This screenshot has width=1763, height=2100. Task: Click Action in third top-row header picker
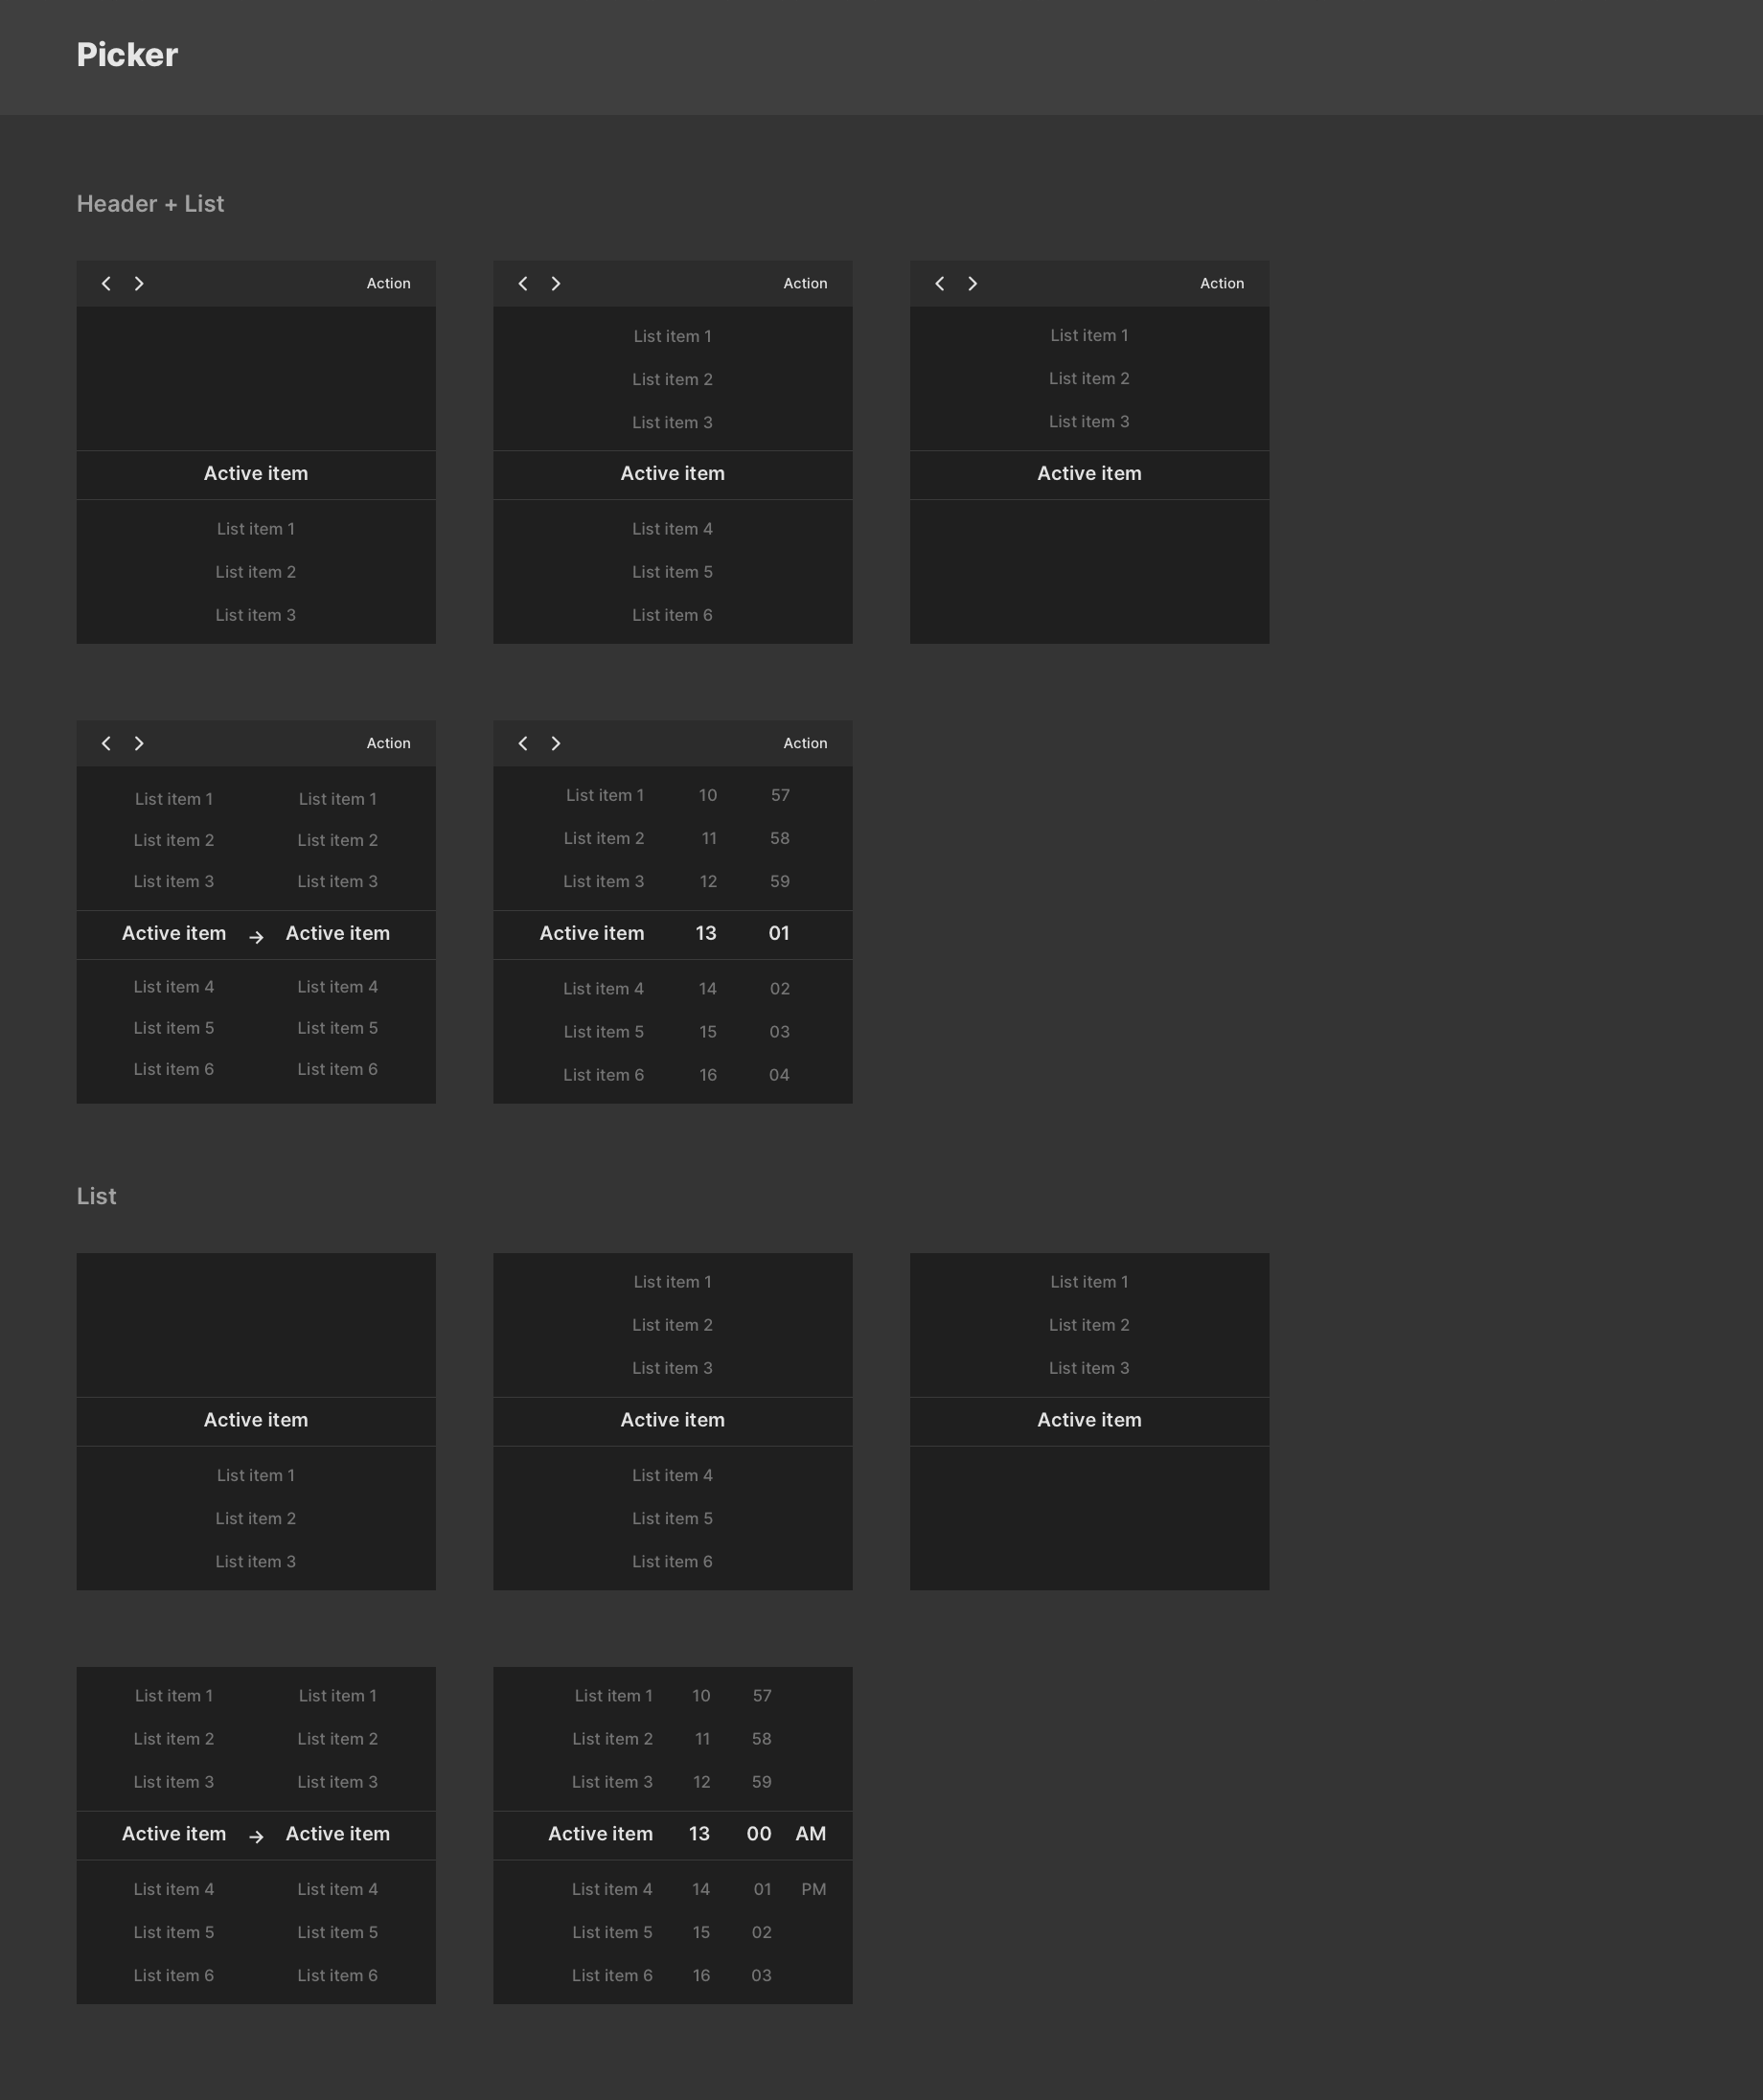tap(1222, 284)
